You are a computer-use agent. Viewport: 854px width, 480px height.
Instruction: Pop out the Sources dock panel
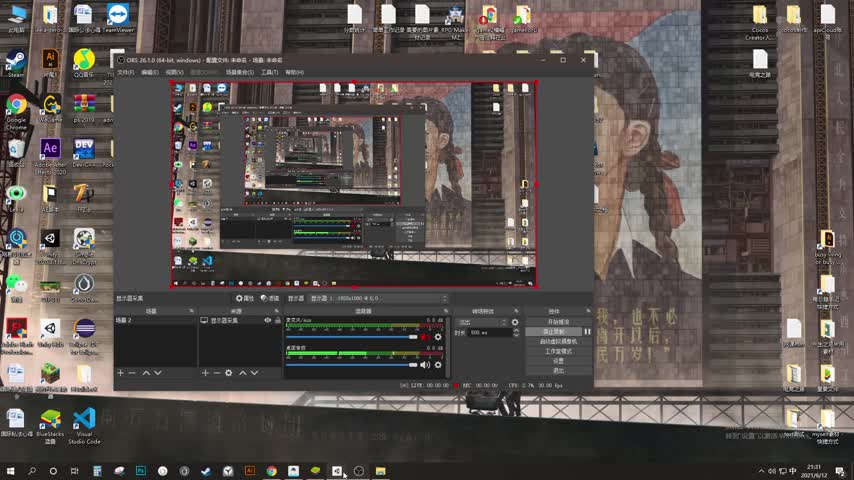tap(277, 311)
